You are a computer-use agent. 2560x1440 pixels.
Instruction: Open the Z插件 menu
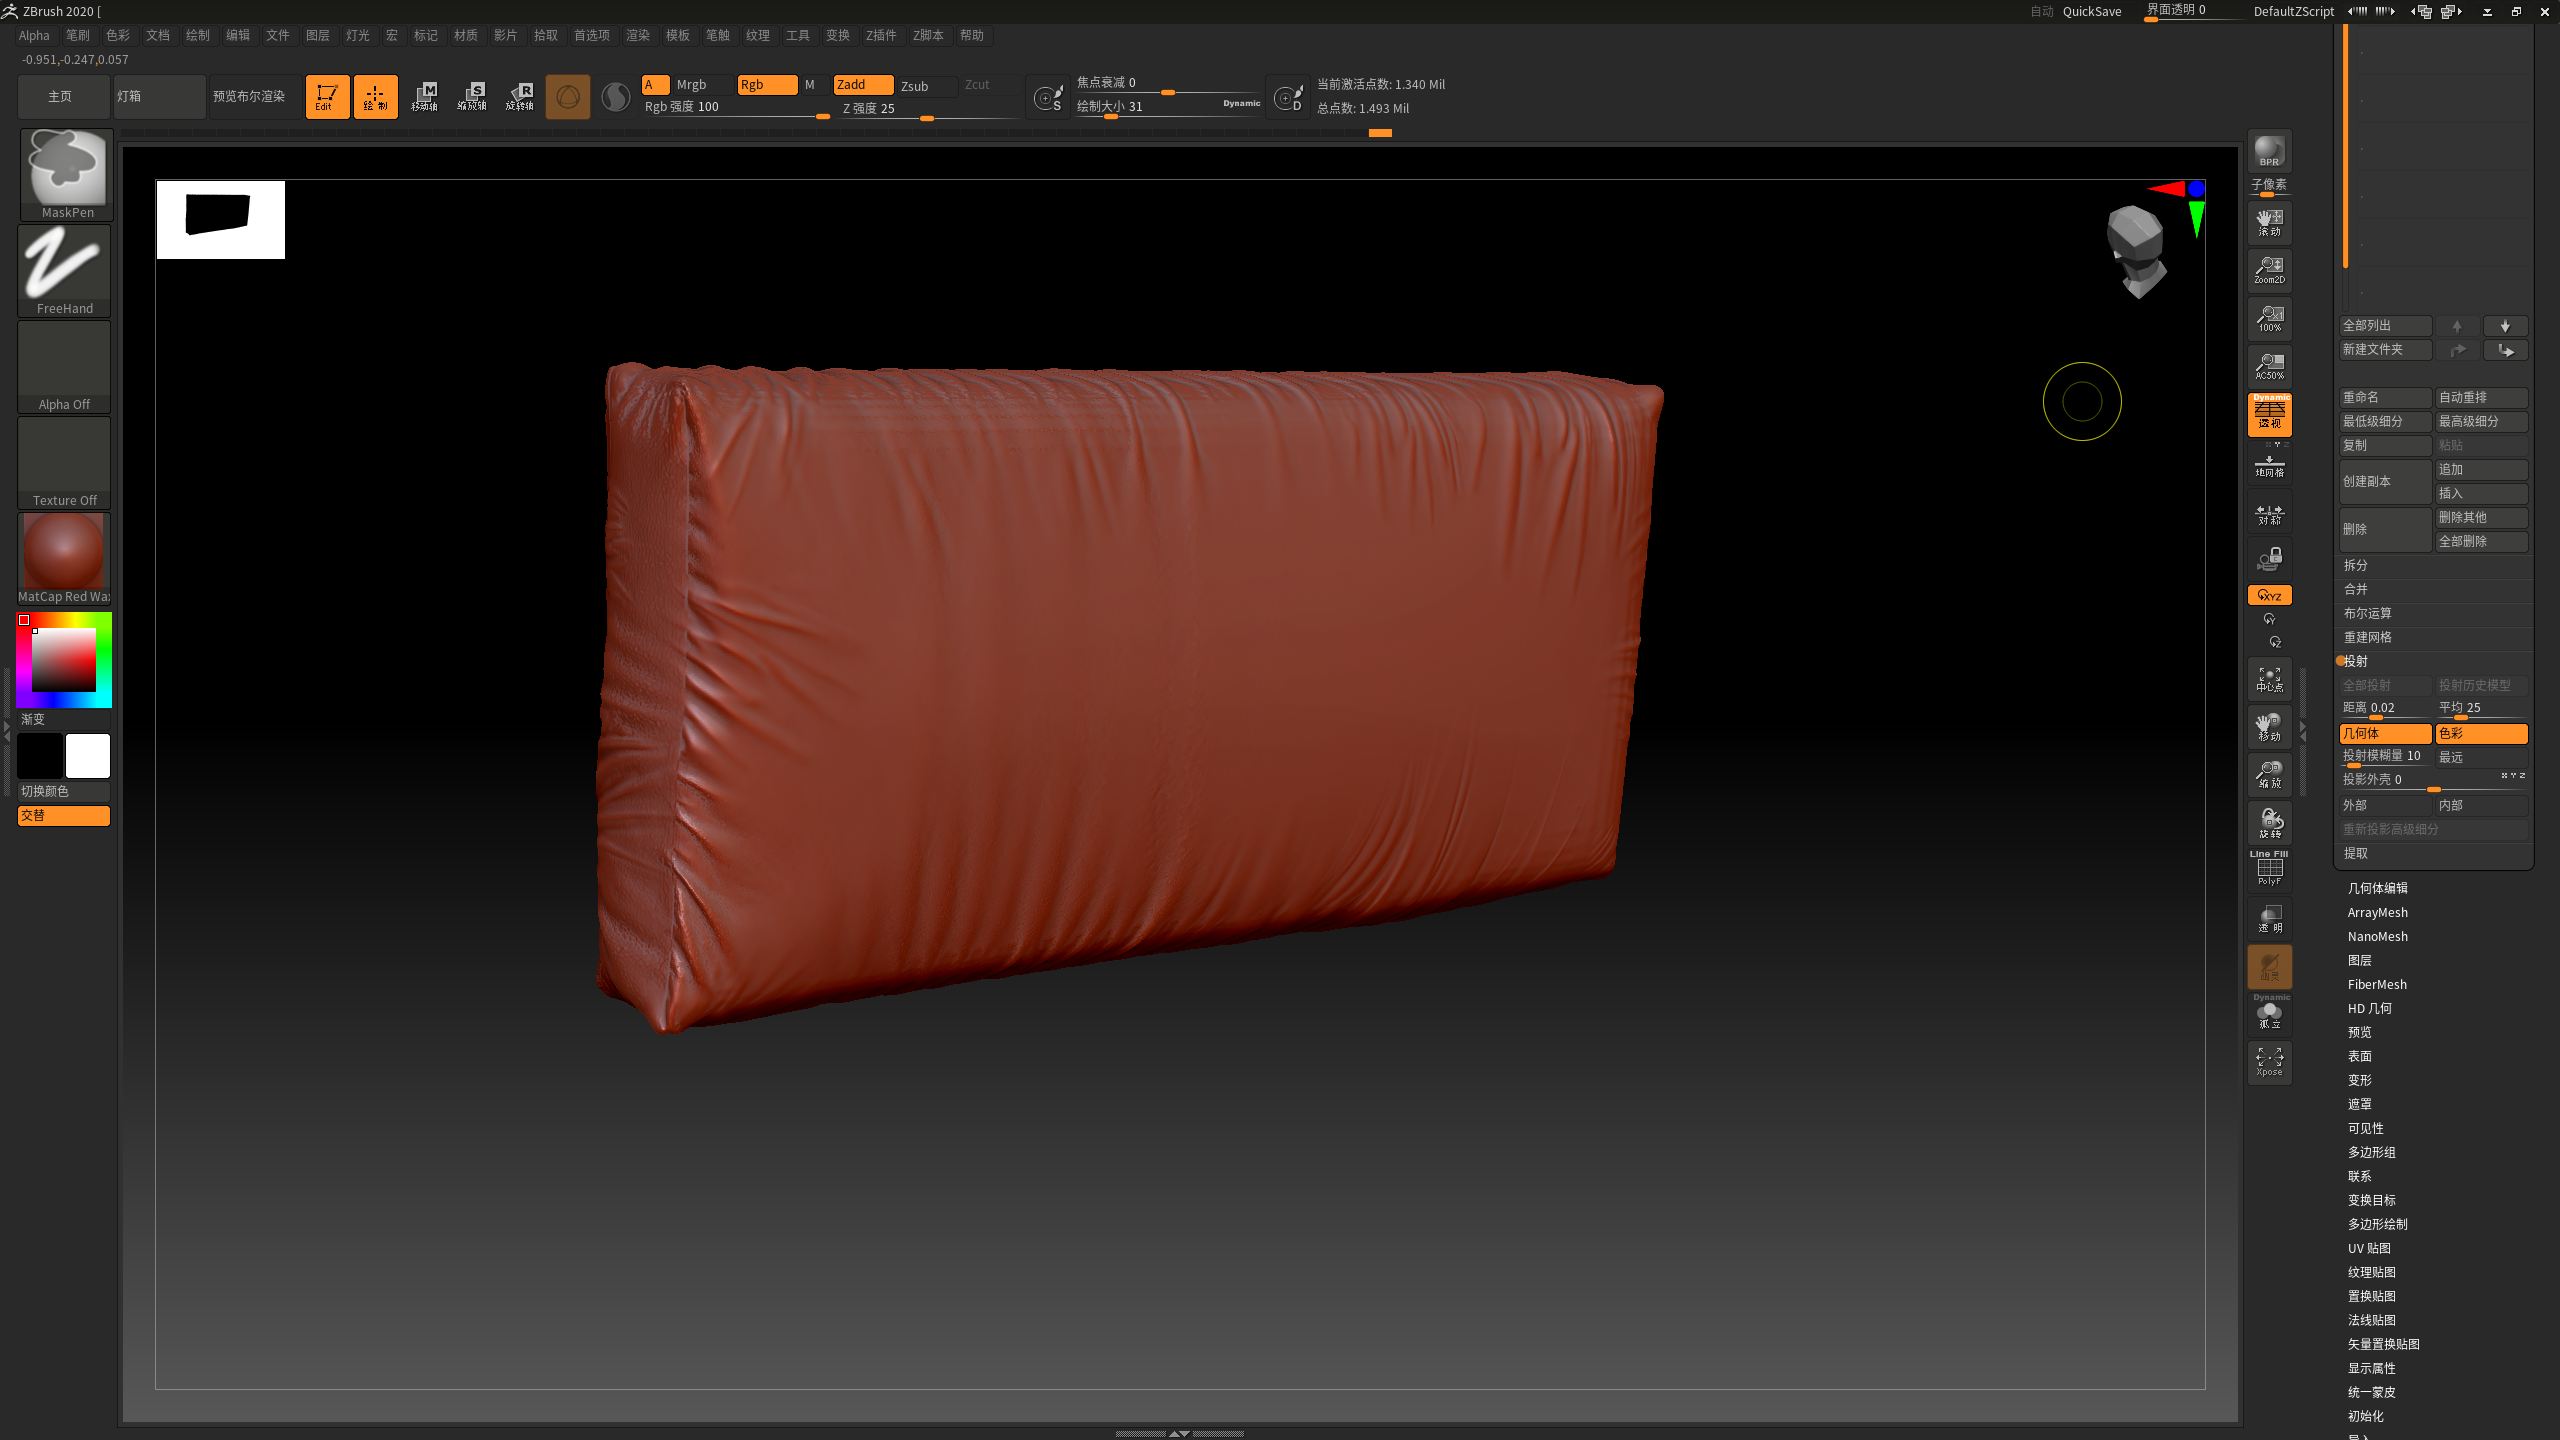pos(881,35)
